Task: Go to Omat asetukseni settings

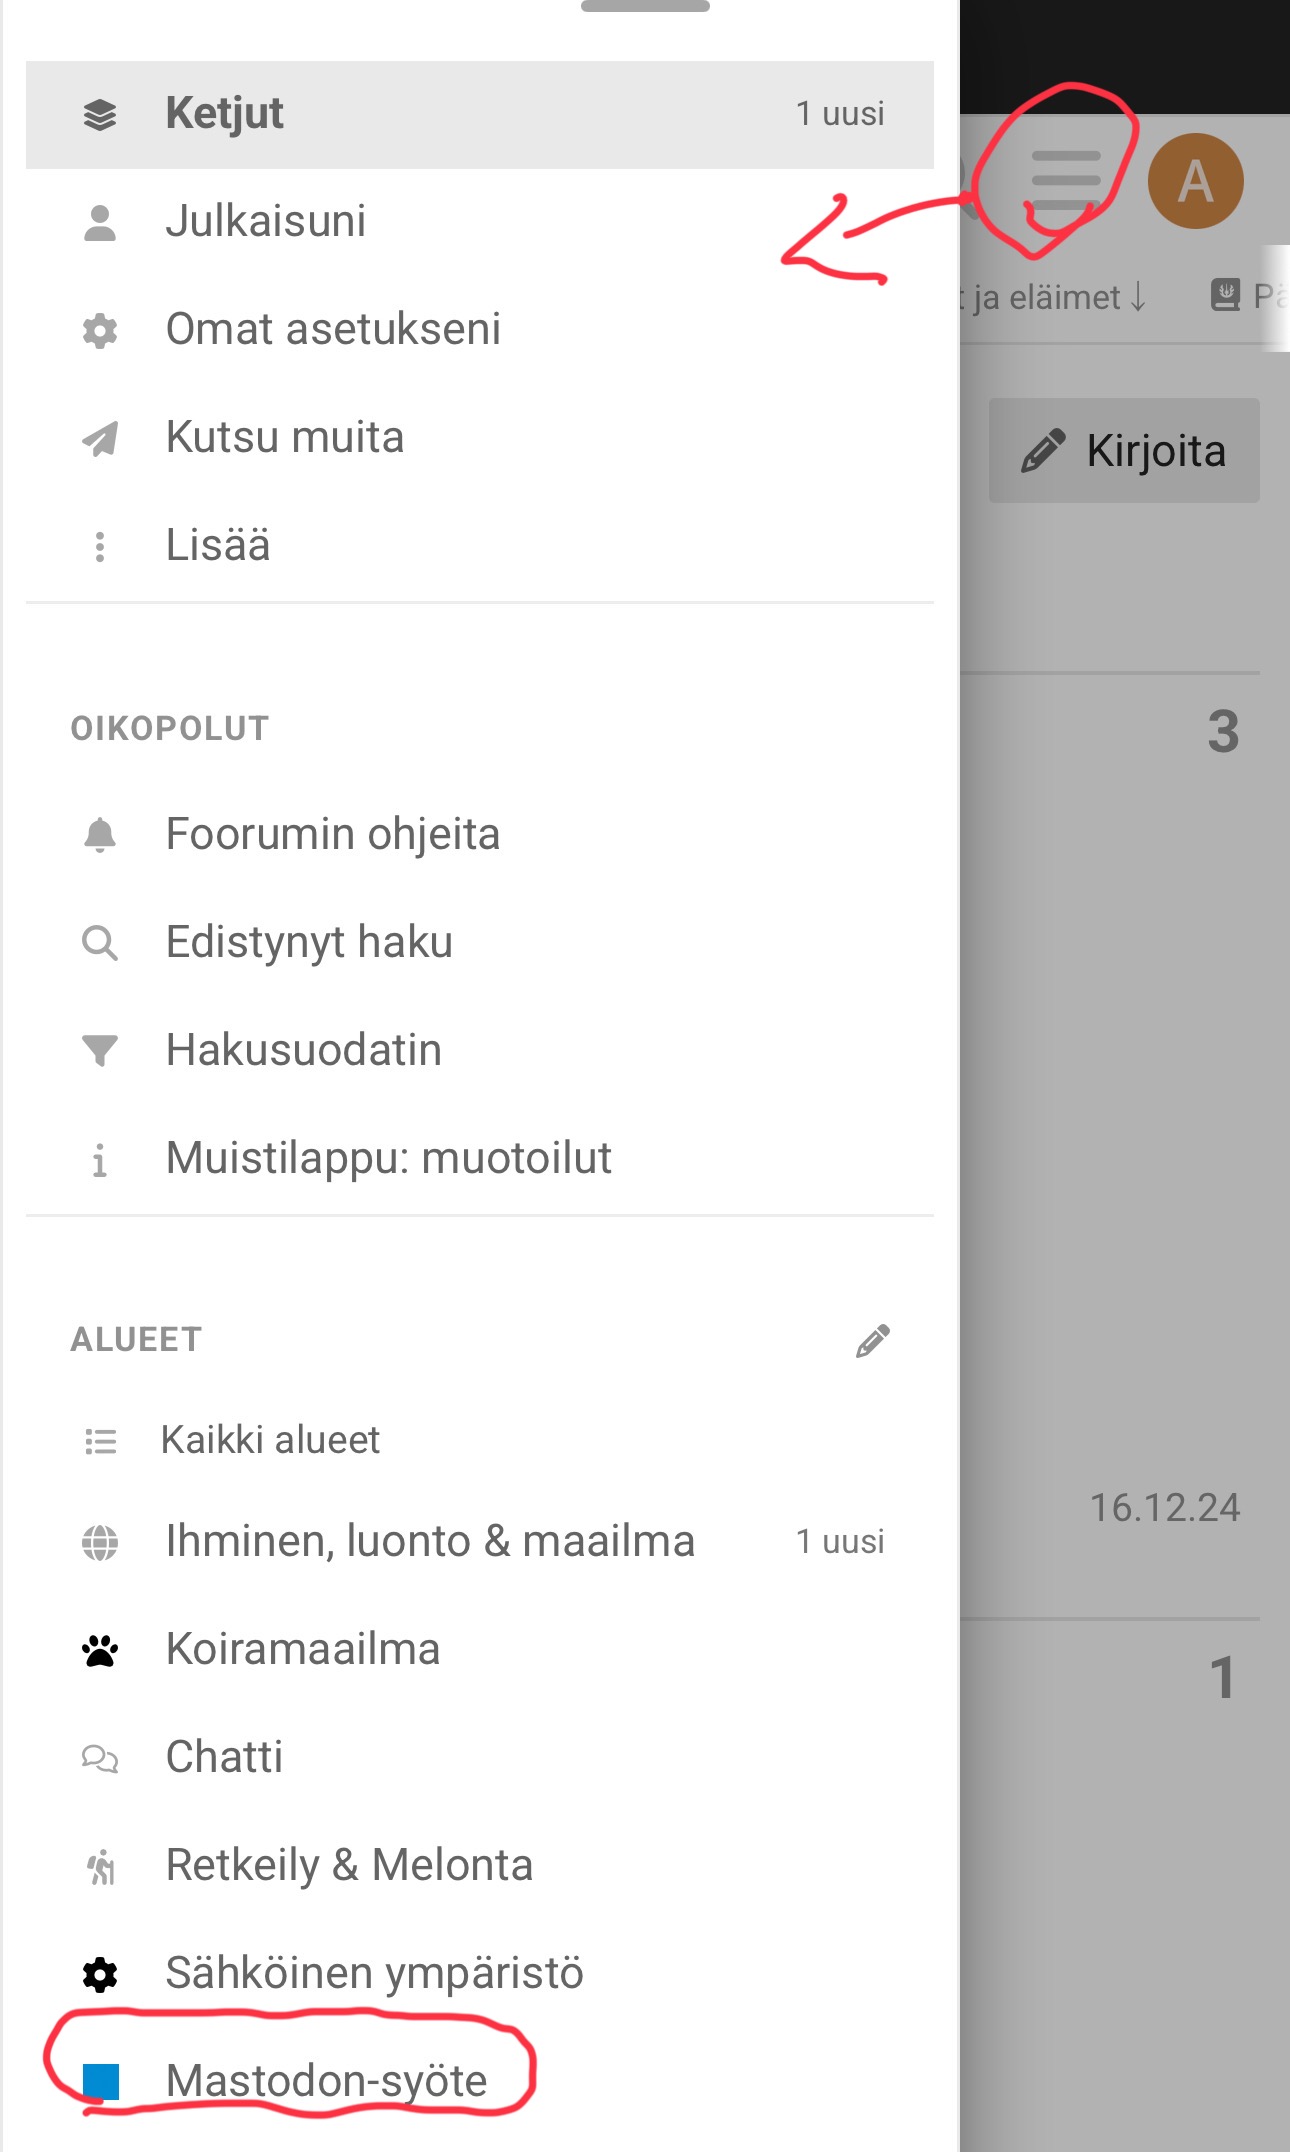Action: click(x=333, y=330)
